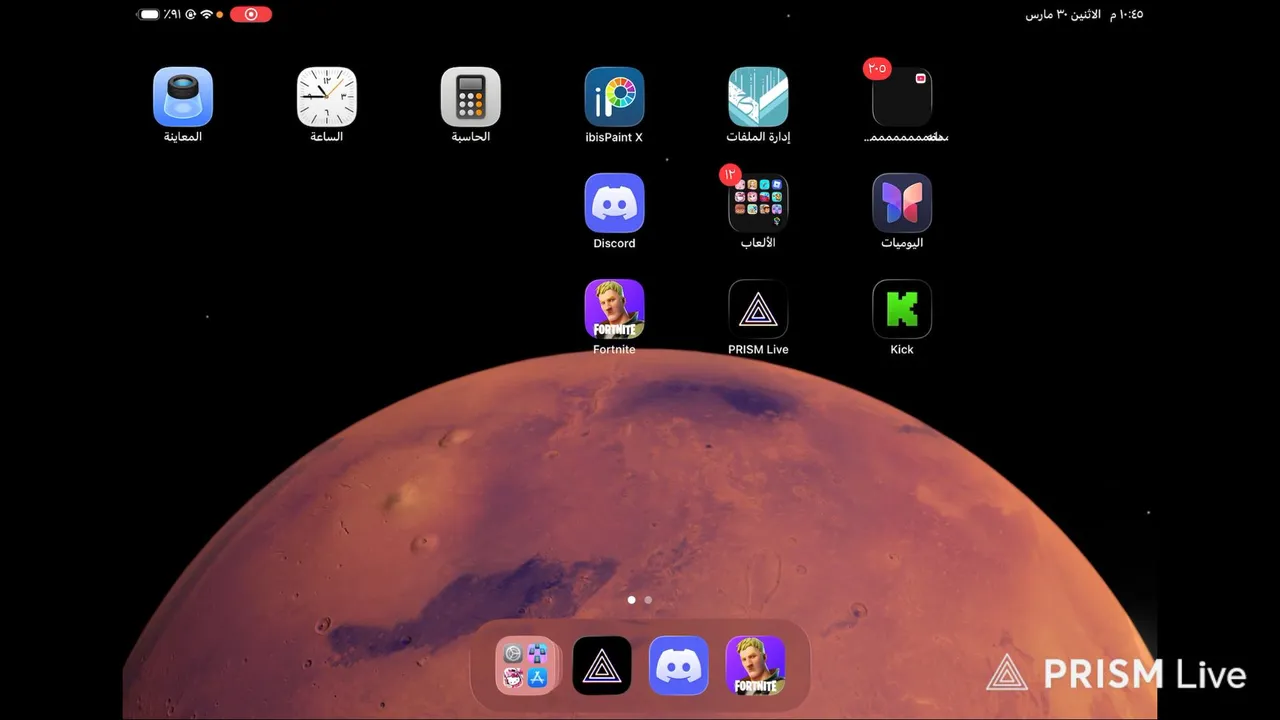Tap the اليوميات label
The width and height of the screenshot is (1280, 720).
click(902, 243)
